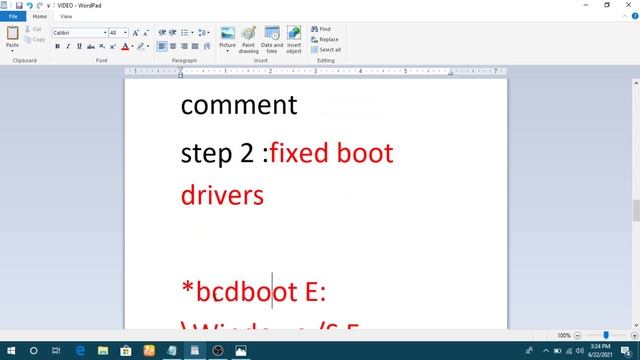Open the Customize Quick Access Toolbar arrow
The image size is (640, 360).
(49, 6)
